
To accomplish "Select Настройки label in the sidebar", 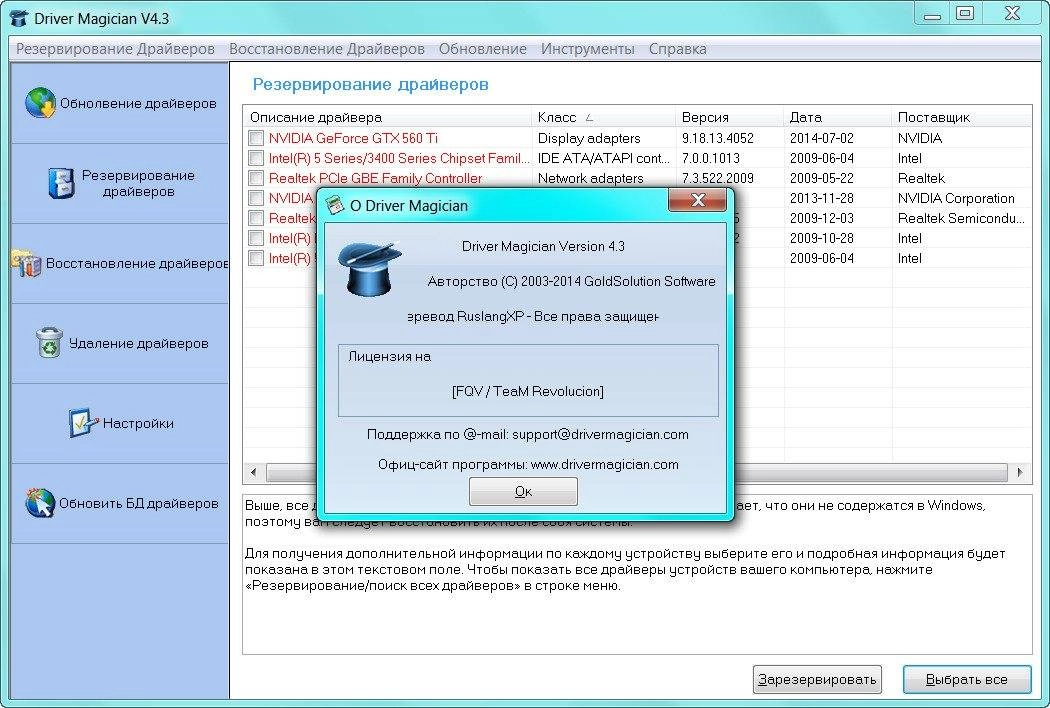I will (138, 423).
